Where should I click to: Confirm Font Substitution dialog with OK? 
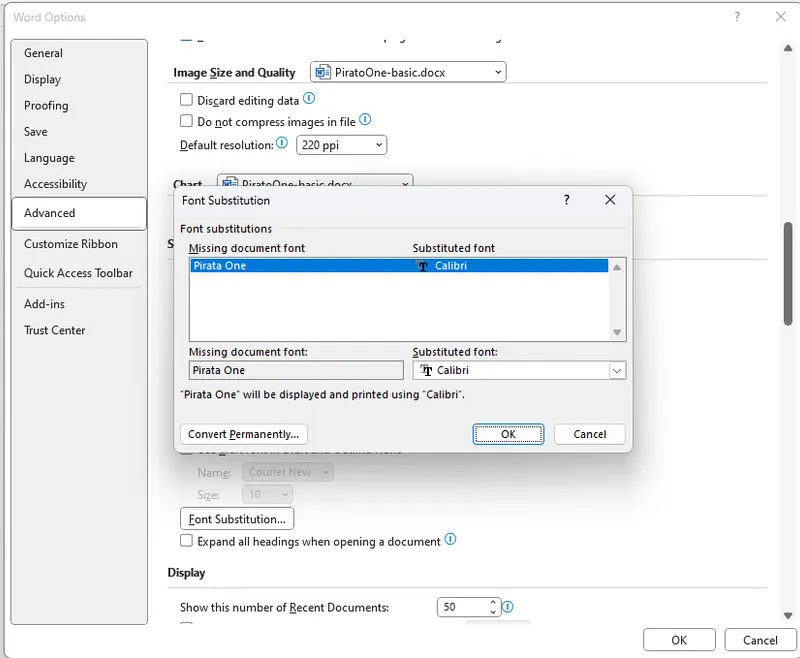click(508, 434)
